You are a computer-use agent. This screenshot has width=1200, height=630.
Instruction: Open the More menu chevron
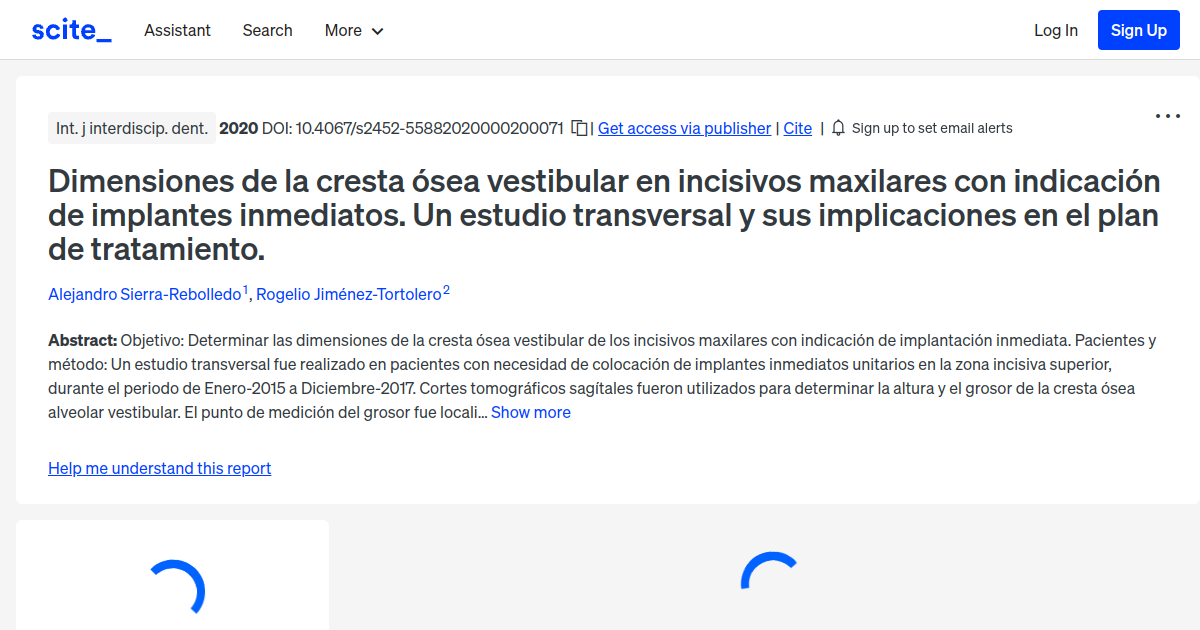pos(379,31)
